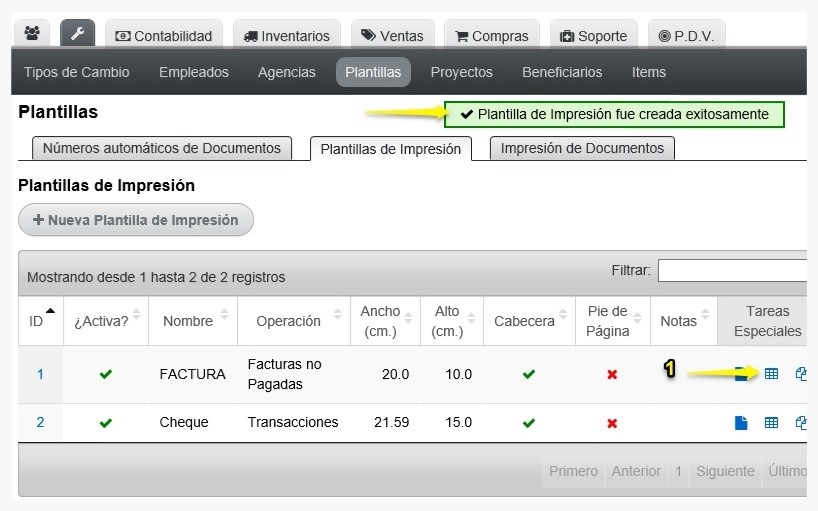This screenshot has width=818, height=511.
Task: Open the Contabilidad module tab
Action: (x=164, y=35)
